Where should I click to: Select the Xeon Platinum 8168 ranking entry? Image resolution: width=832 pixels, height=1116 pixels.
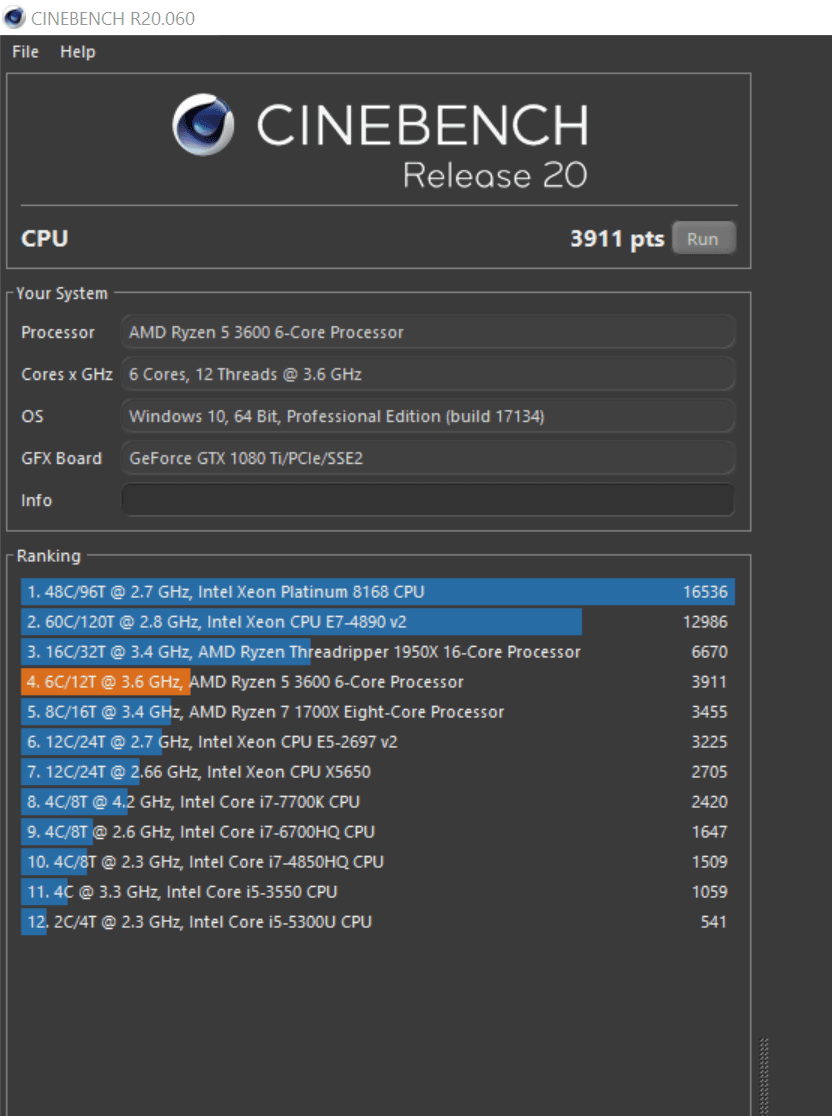point(377,592)
